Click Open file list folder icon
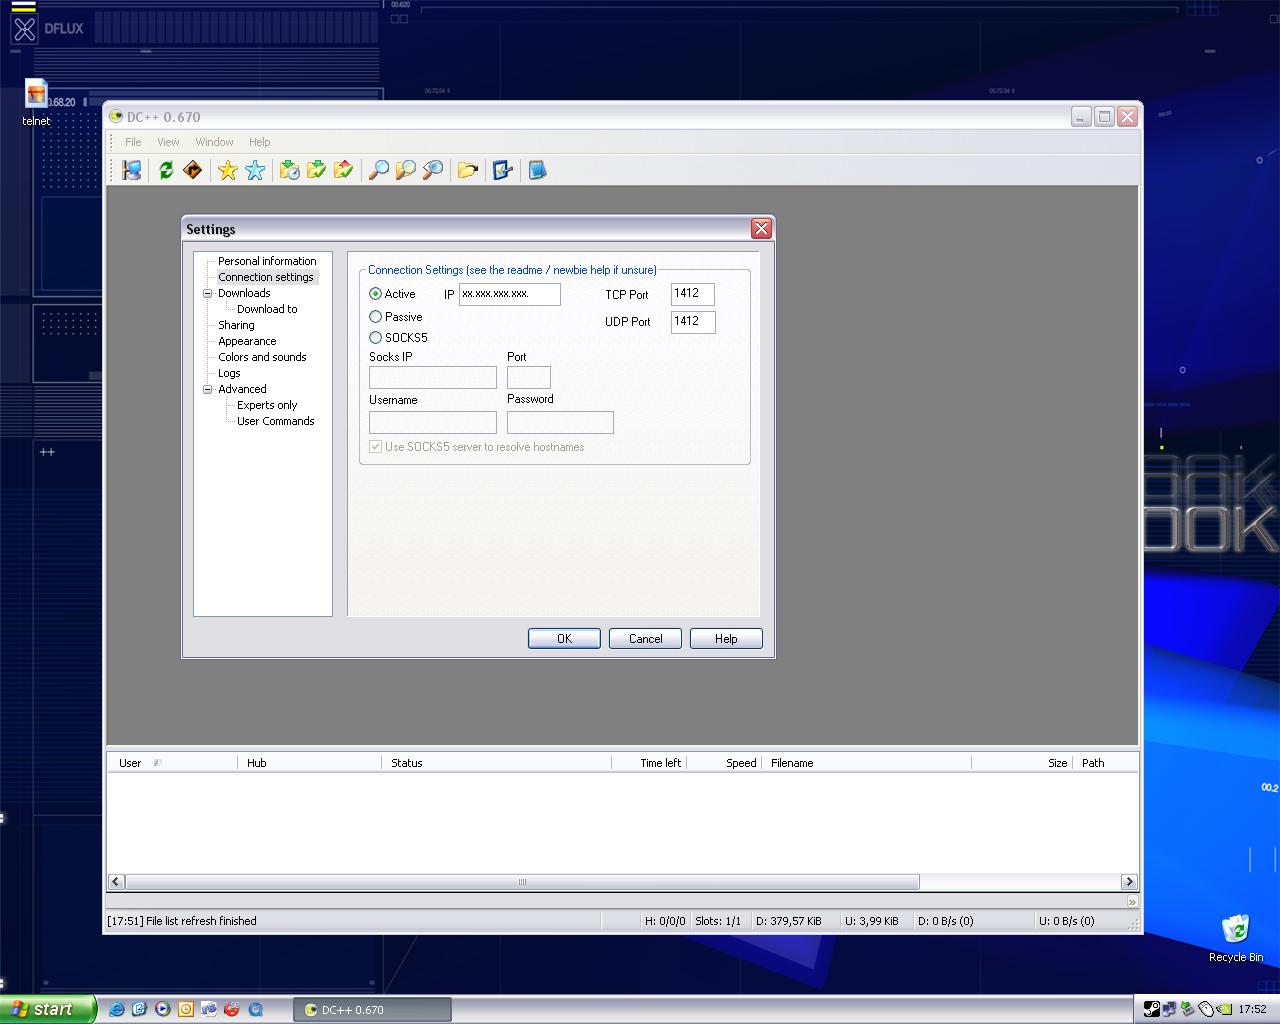This screenshot has width=1280, height=1024. pyautogui.click(x=467, y=170)
